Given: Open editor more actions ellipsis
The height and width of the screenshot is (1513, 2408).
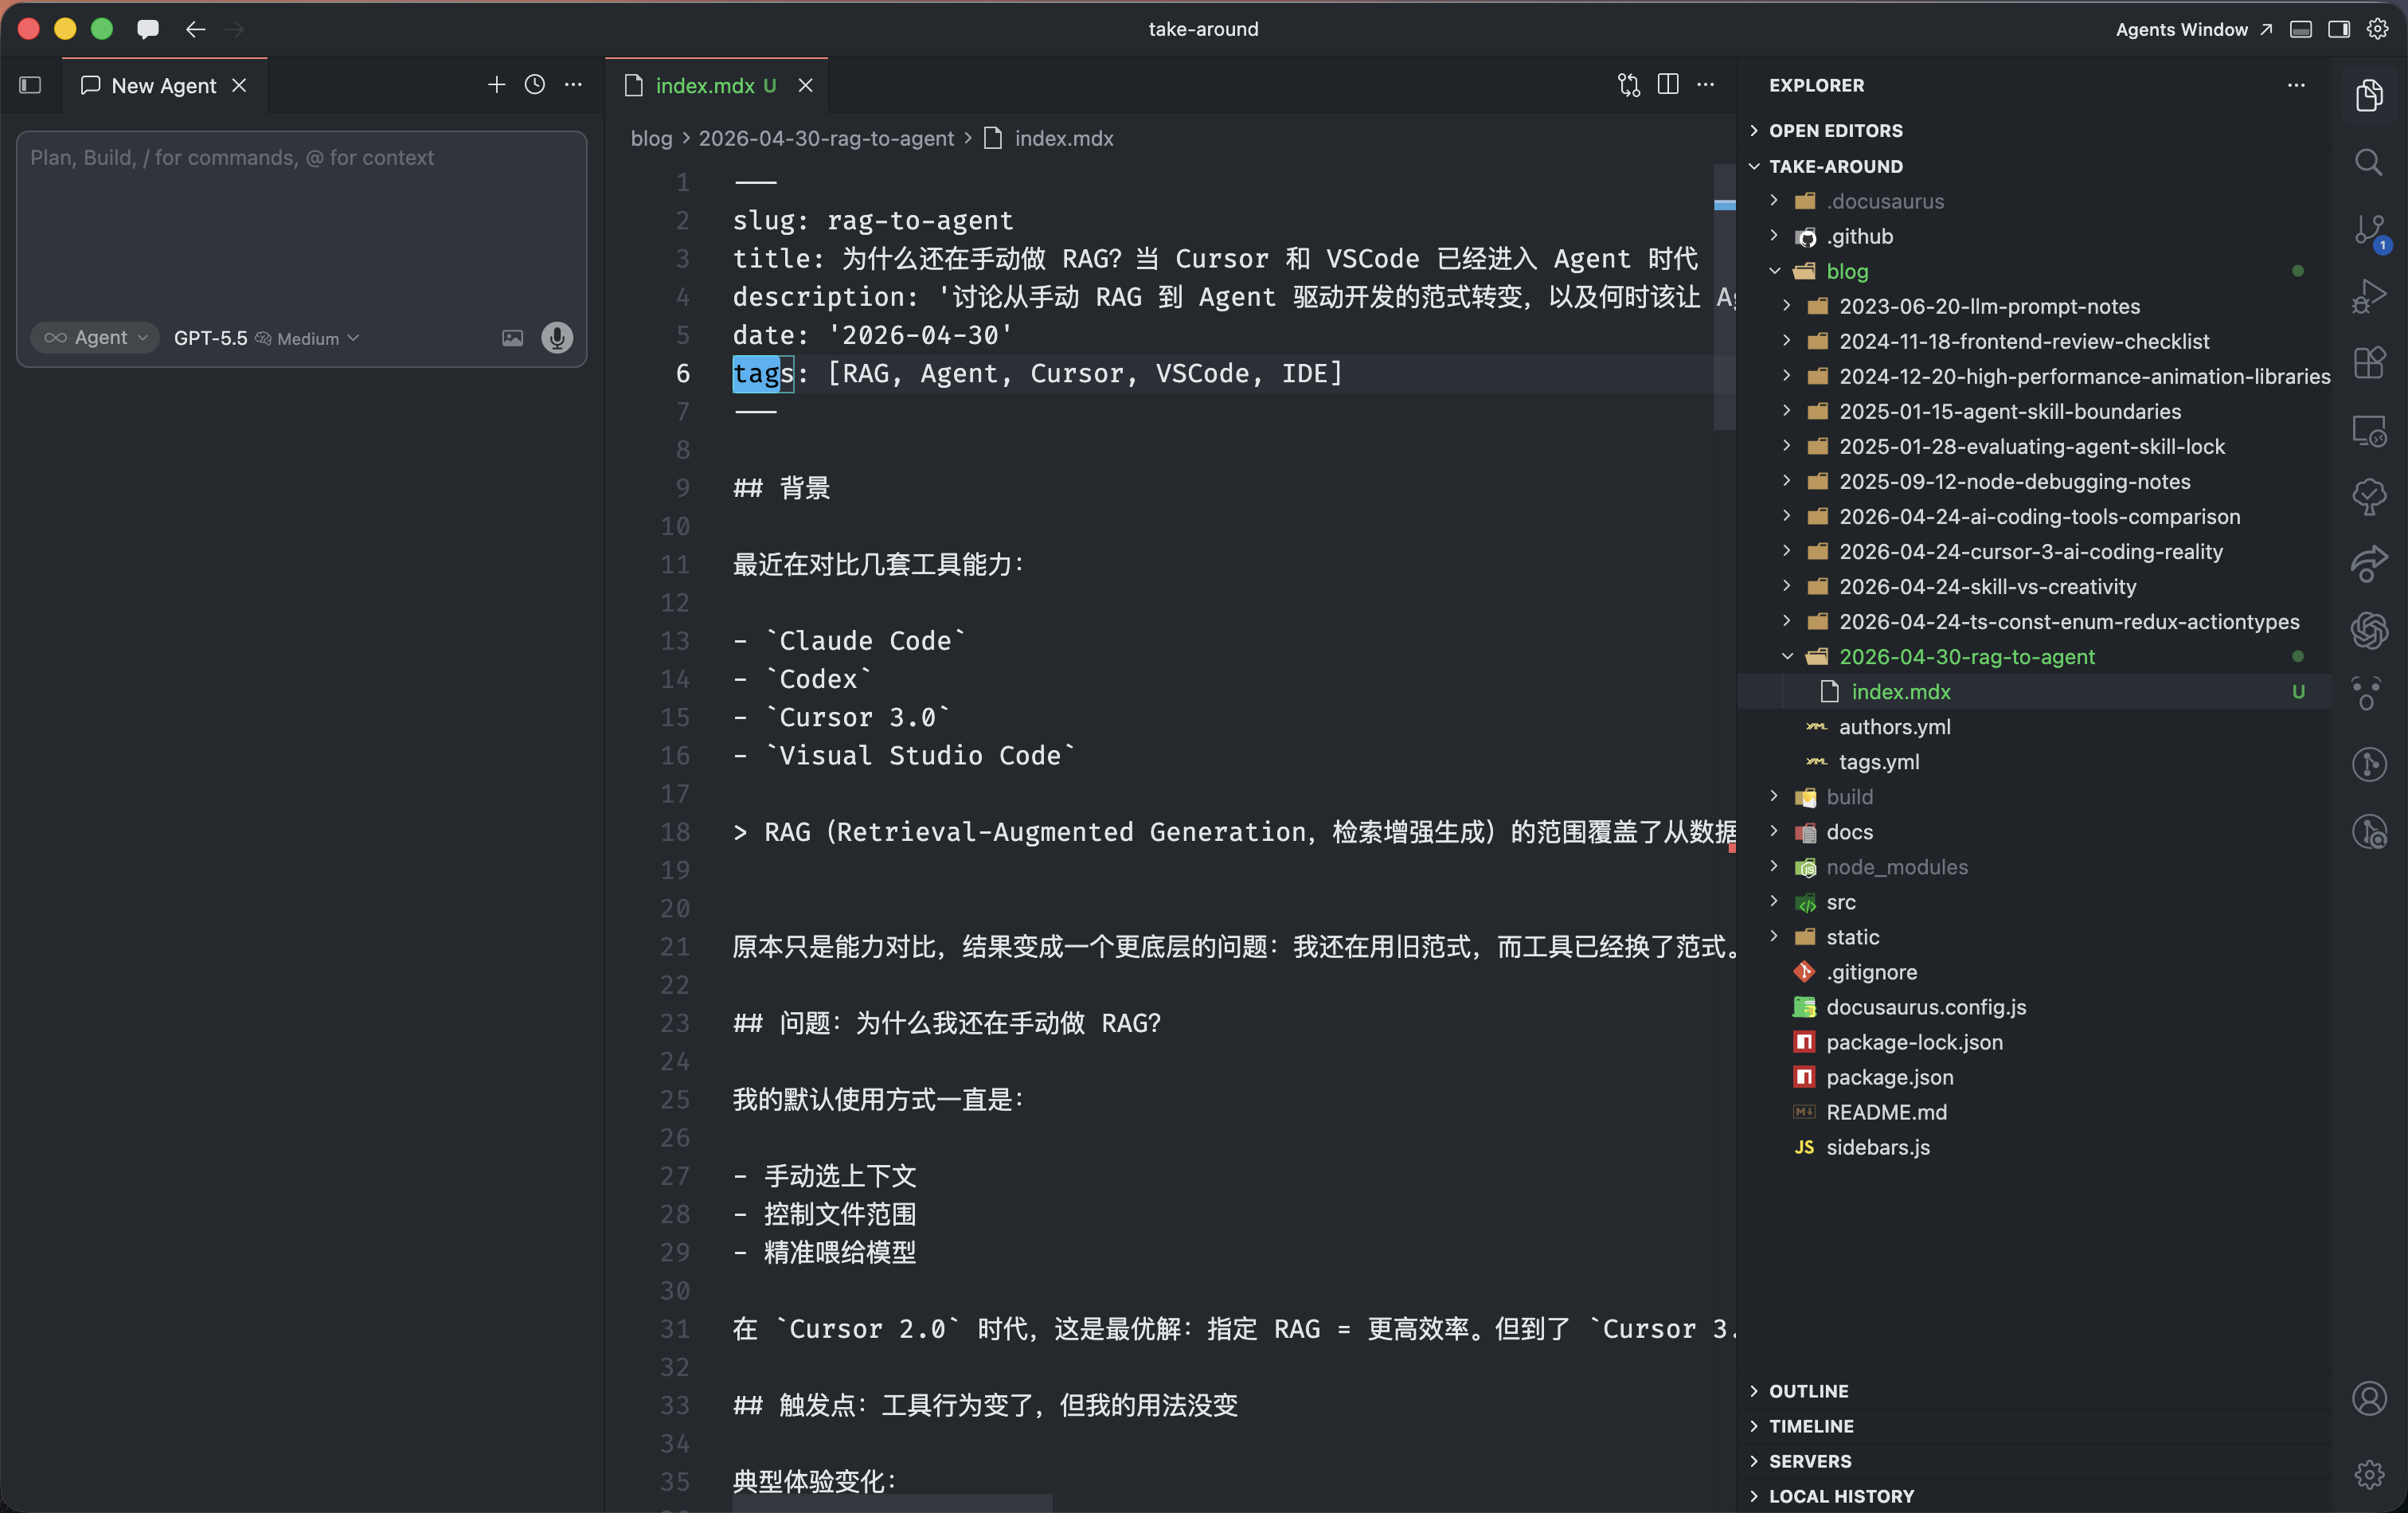Looking at the screenshot, I should coord(1706,85).
